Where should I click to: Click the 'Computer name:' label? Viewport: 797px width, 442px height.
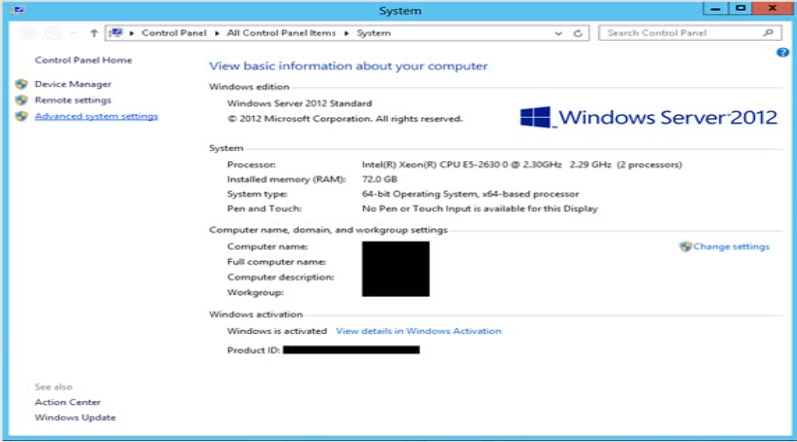point(267,247)
